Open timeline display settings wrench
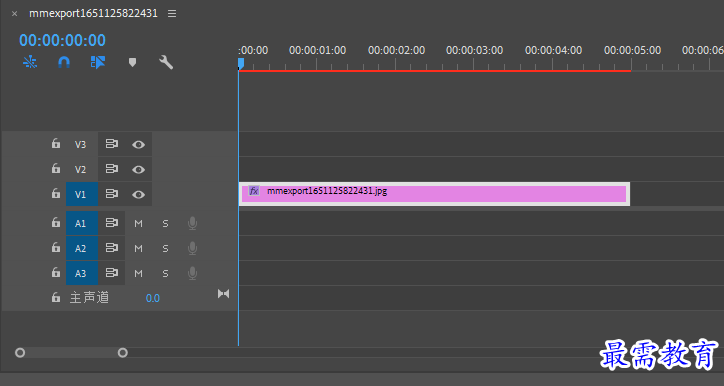Screen dimensions: 724x386 click(166, 62)
